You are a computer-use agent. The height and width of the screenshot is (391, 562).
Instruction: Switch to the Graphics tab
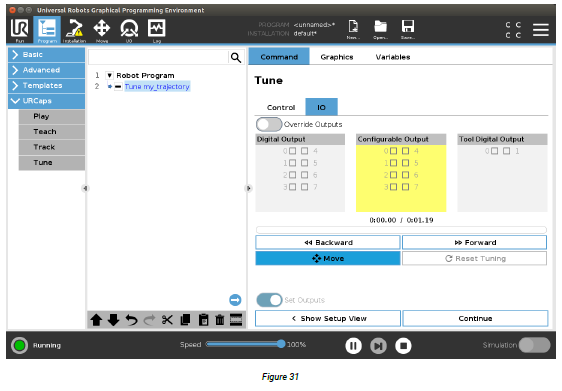pyautogui.click(x=337, y=57)
